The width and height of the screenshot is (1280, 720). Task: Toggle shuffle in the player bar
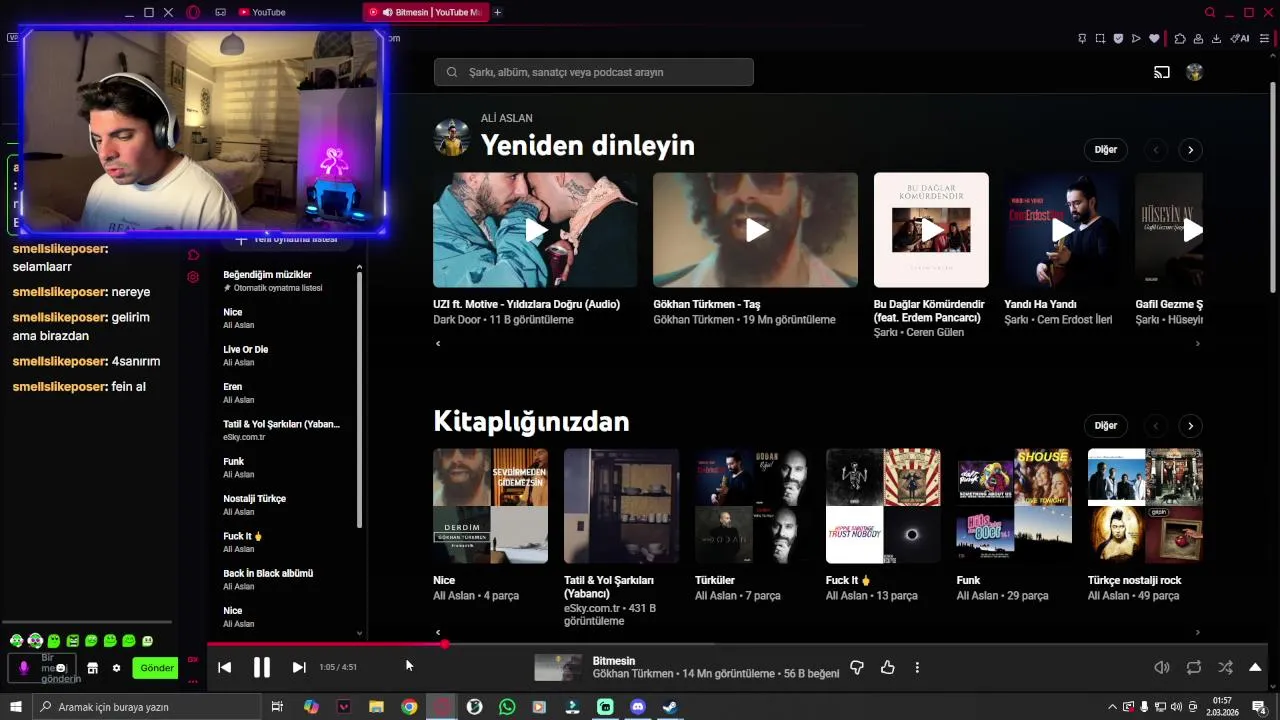[x=1225, y=667]
